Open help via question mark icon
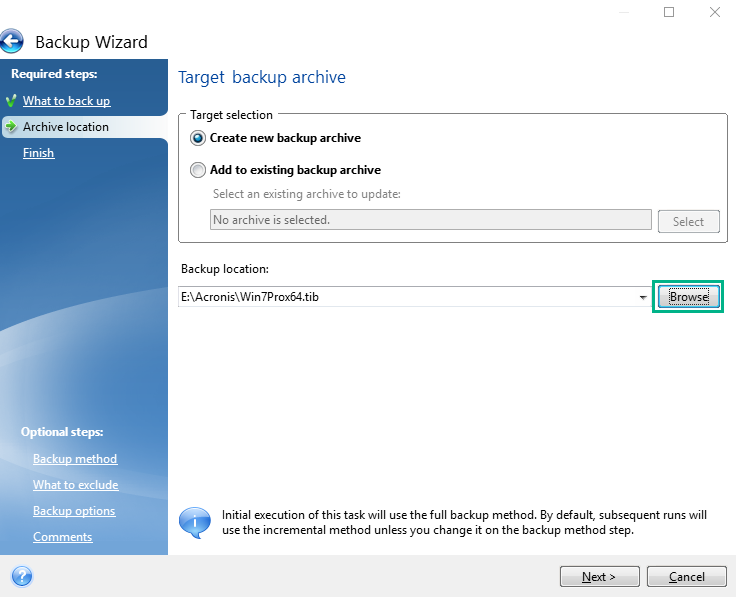This screenshot has width=736, height=597. 22,576
